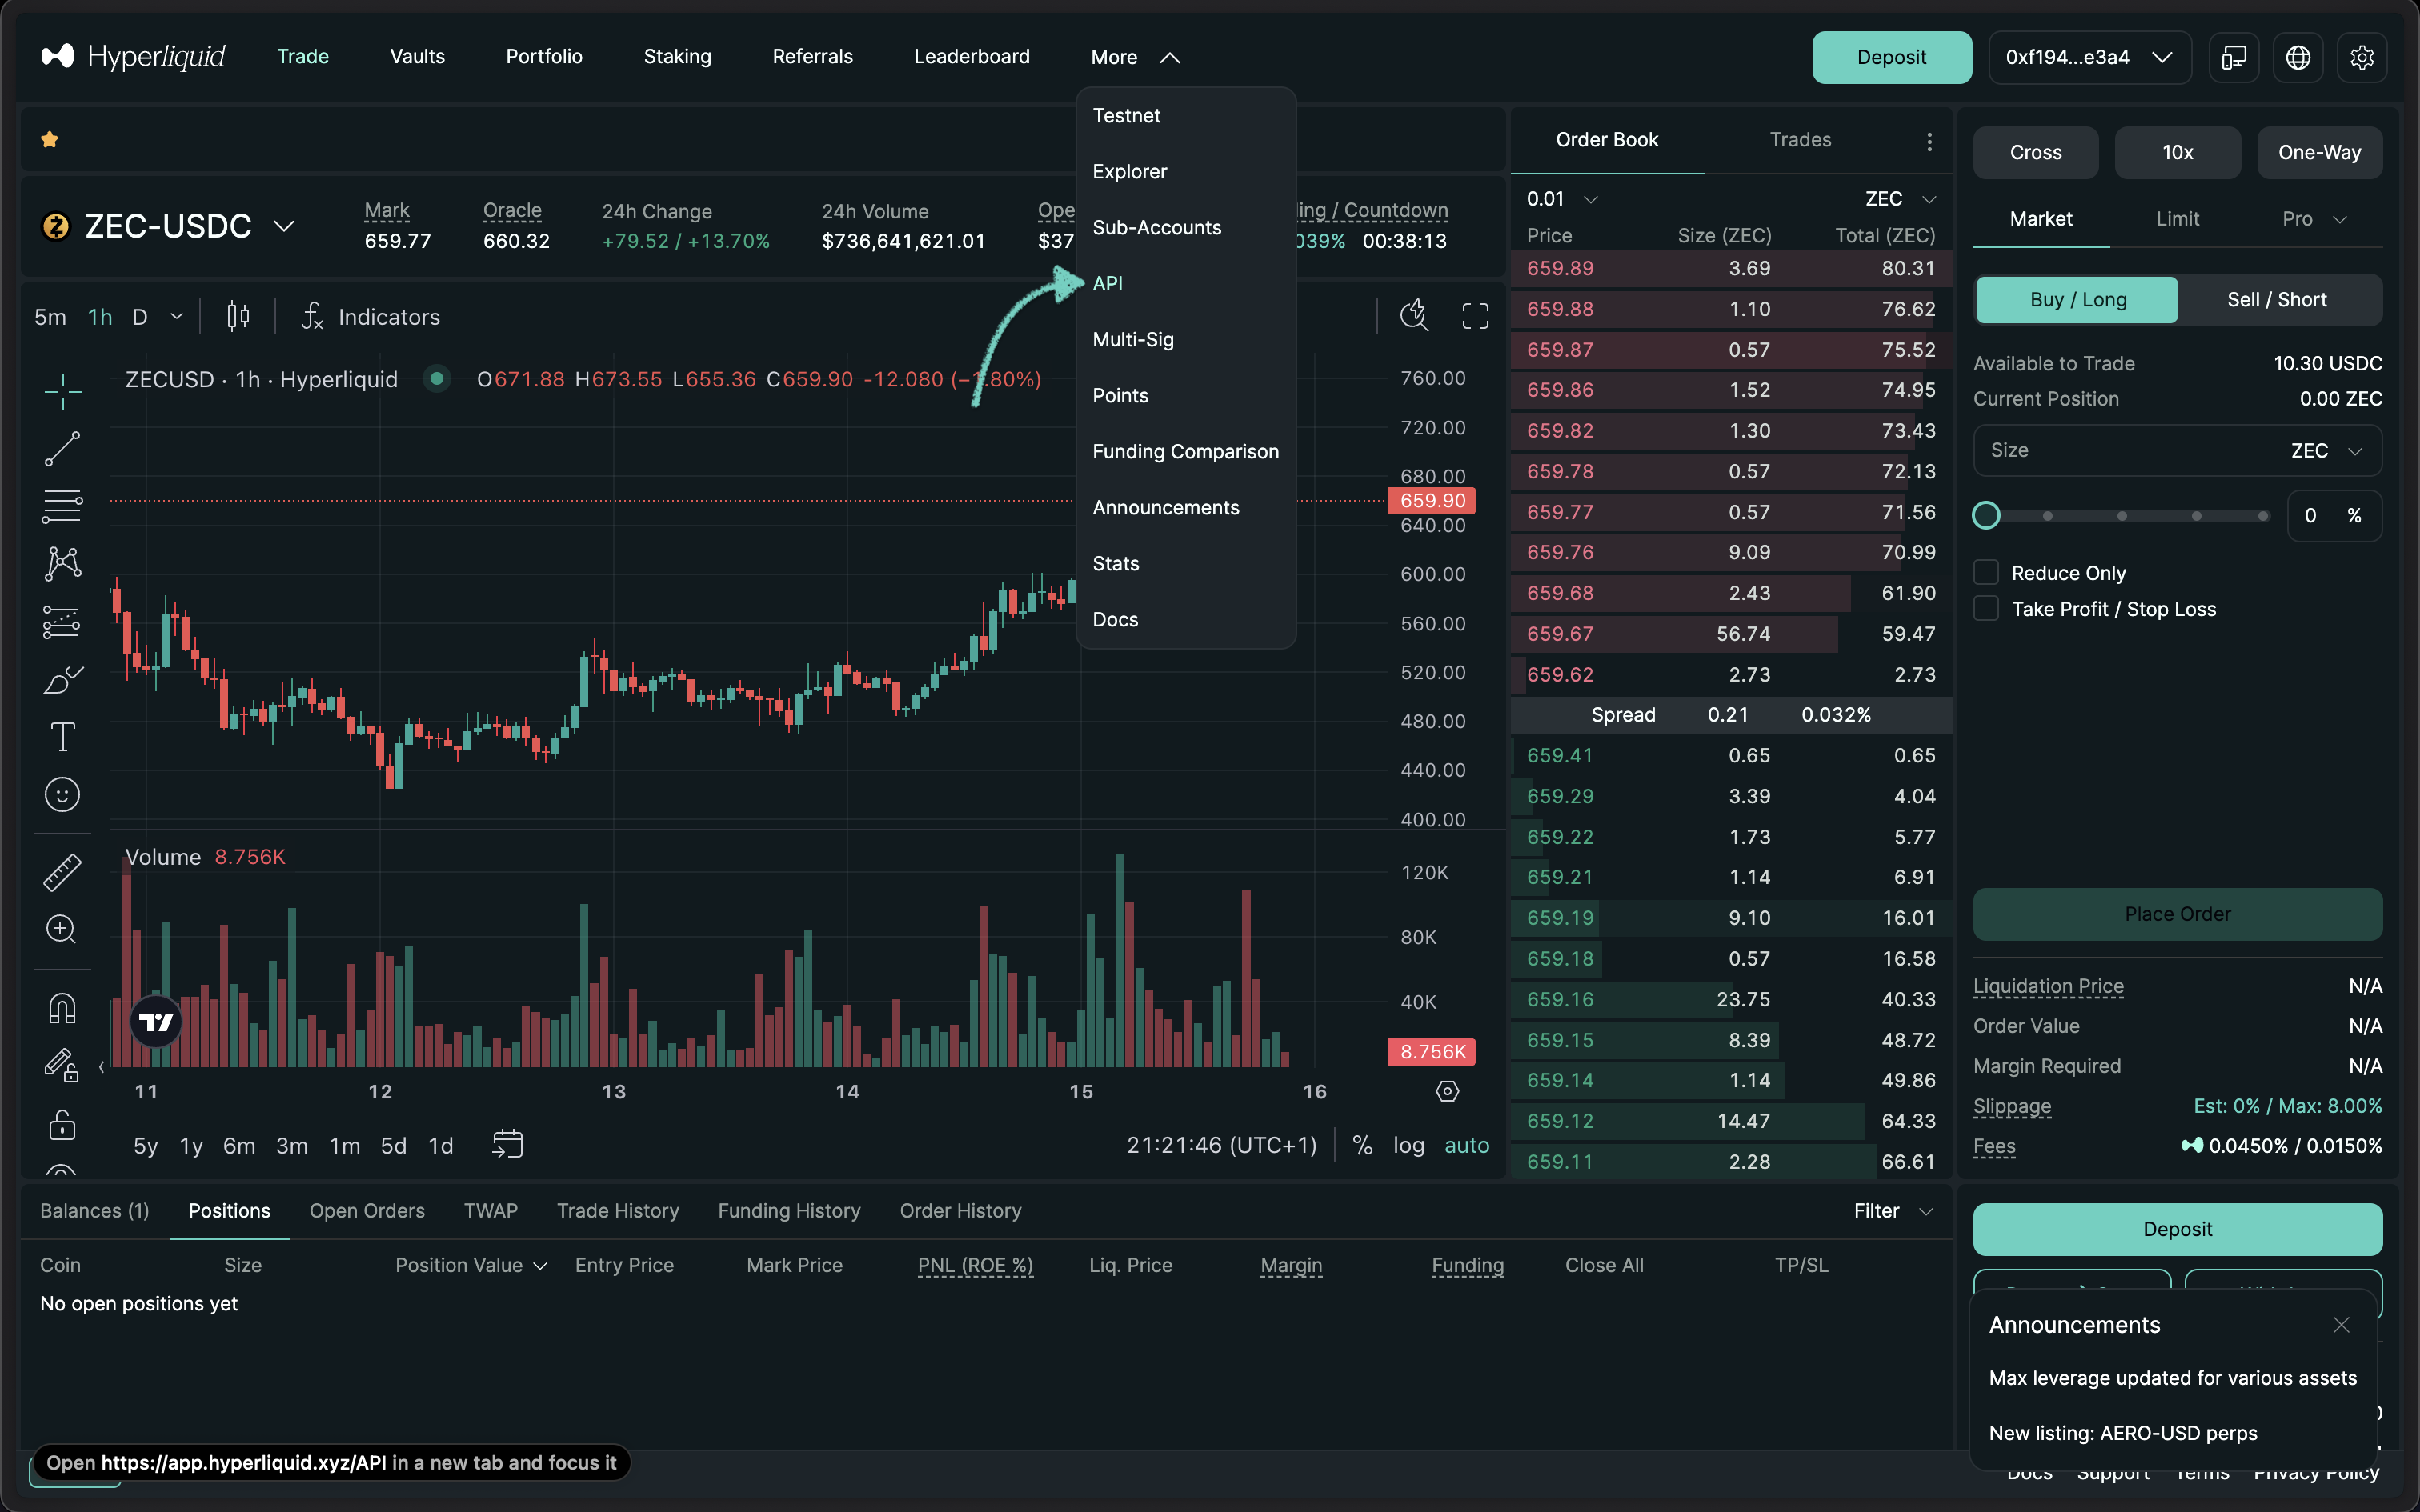
Task: Open the wallet address 0xf194...e3a4 dropdown
Action: (x=2088, y=57)
